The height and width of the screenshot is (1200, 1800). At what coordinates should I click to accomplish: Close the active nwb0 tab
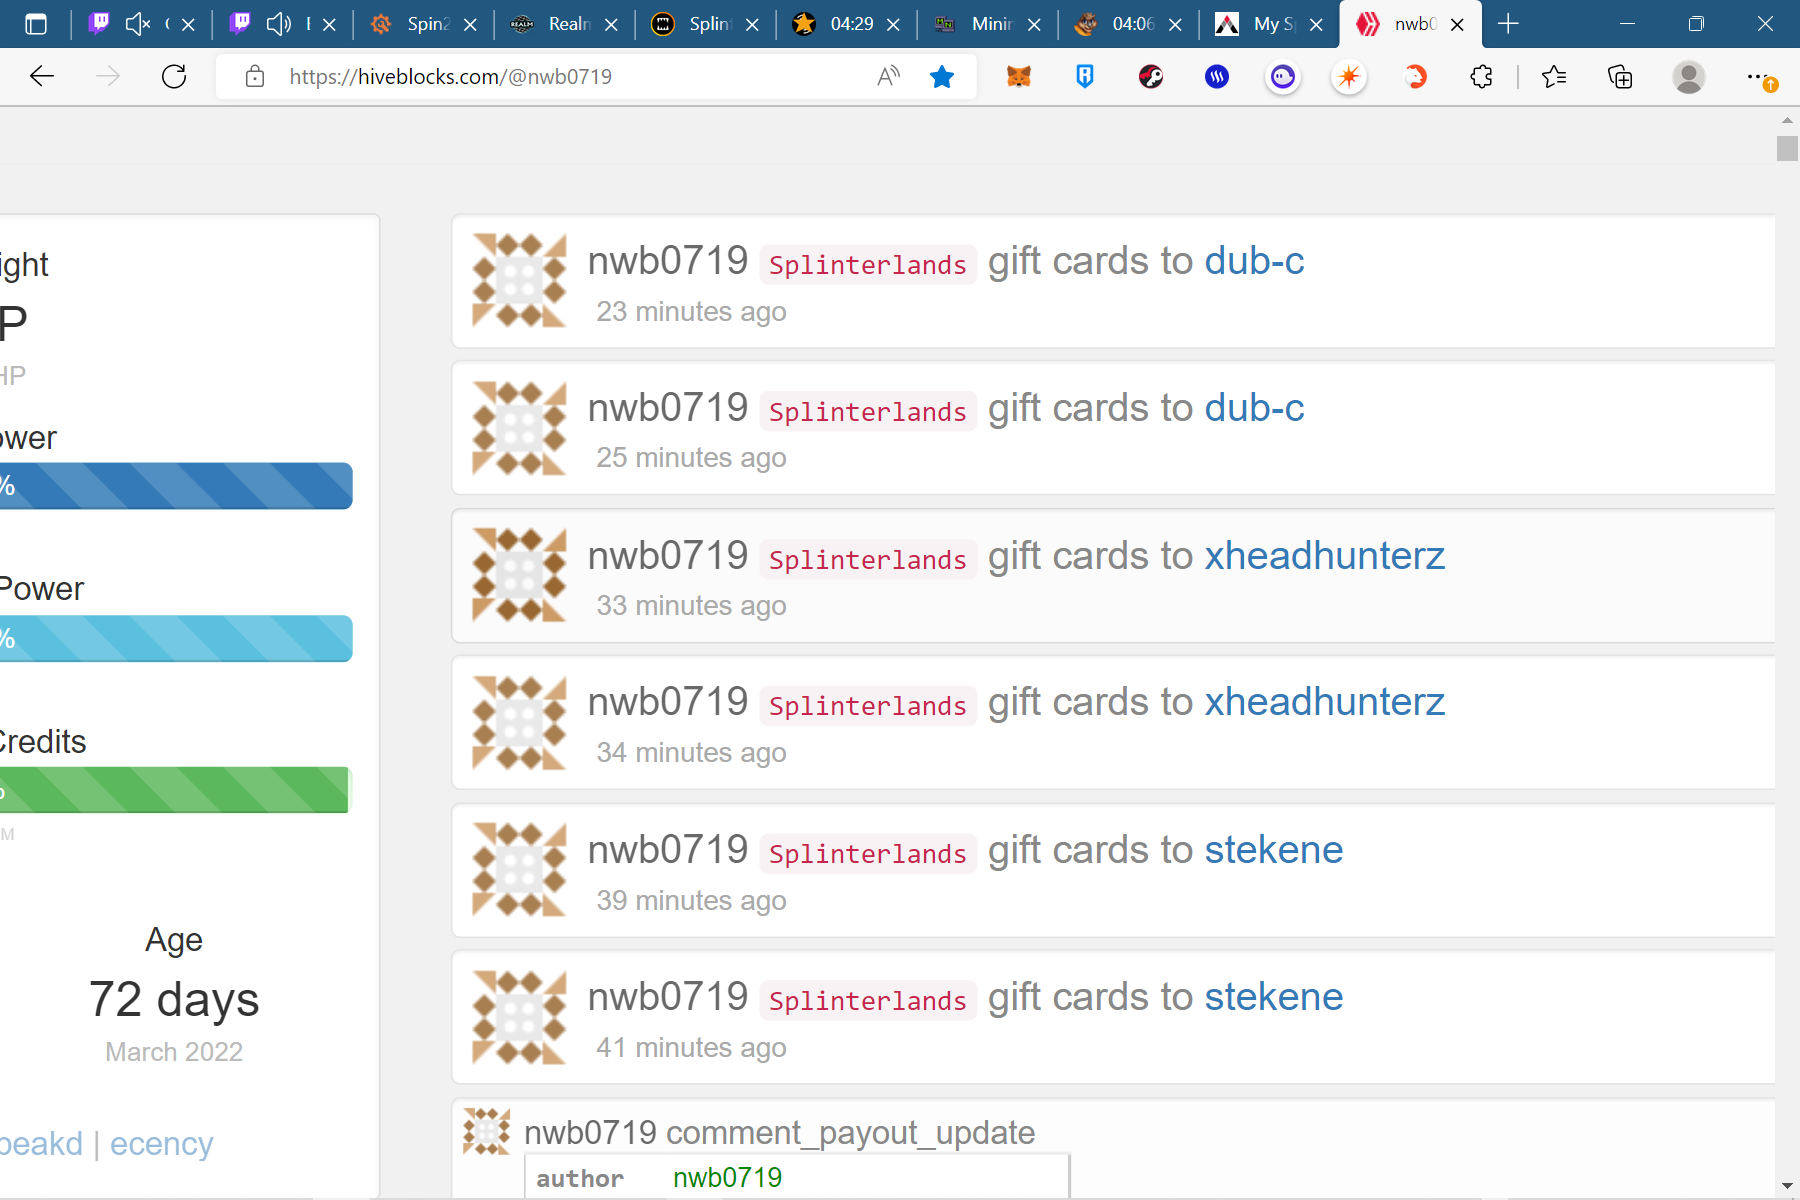point(1458,25)
